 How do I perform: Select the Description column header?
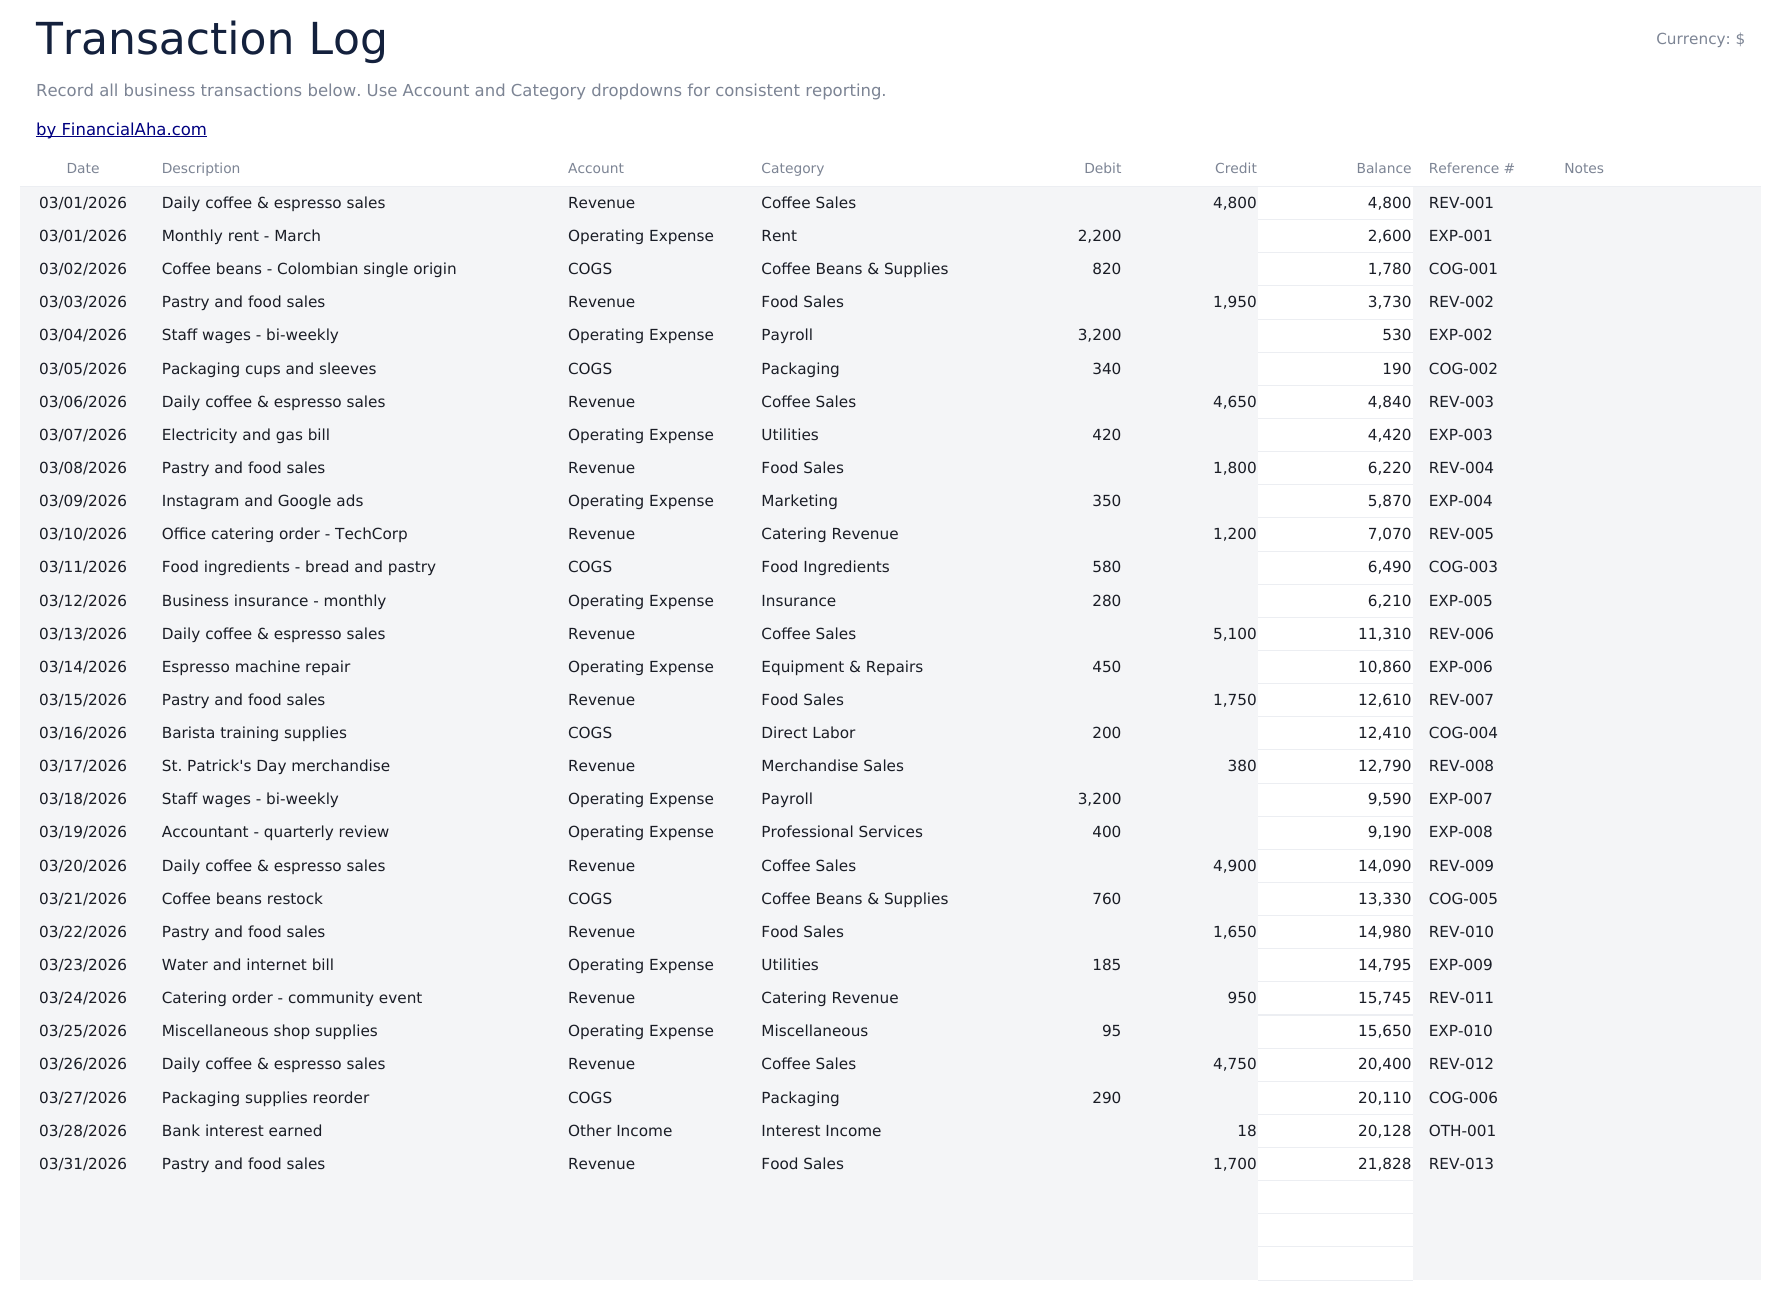point(201,168)
